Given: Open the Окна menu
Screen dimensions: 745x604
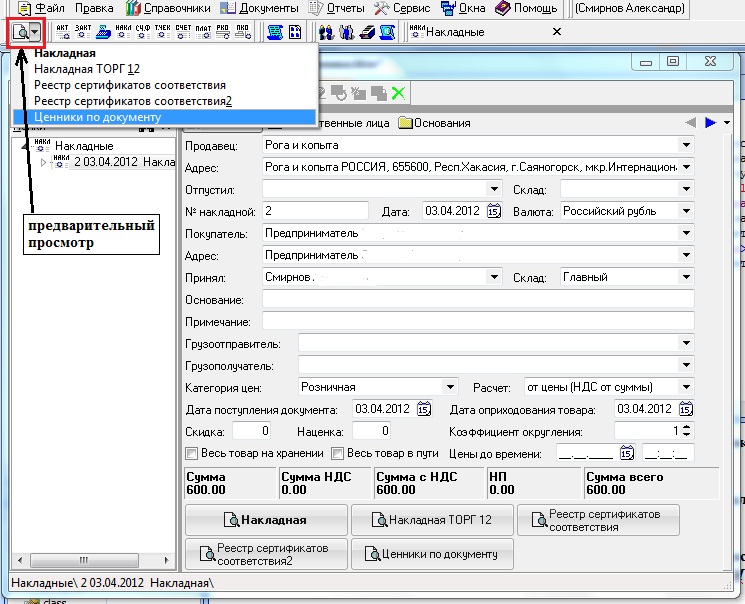Looking at the screenshot, I should coord(463,8).
